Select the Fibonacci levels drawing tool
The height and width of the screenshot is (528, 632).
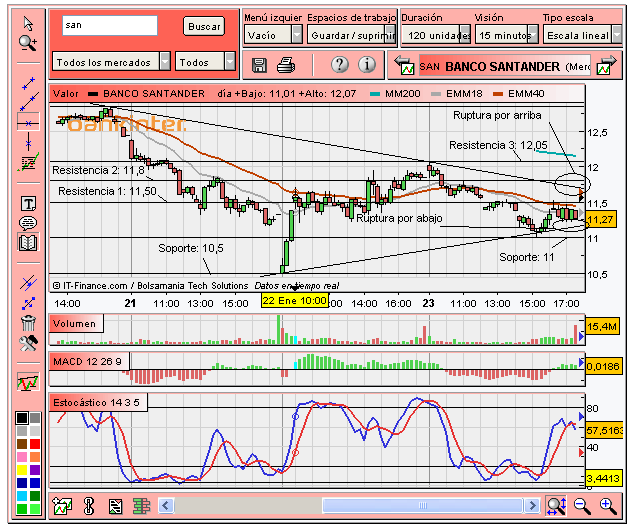tap(28, 162)
